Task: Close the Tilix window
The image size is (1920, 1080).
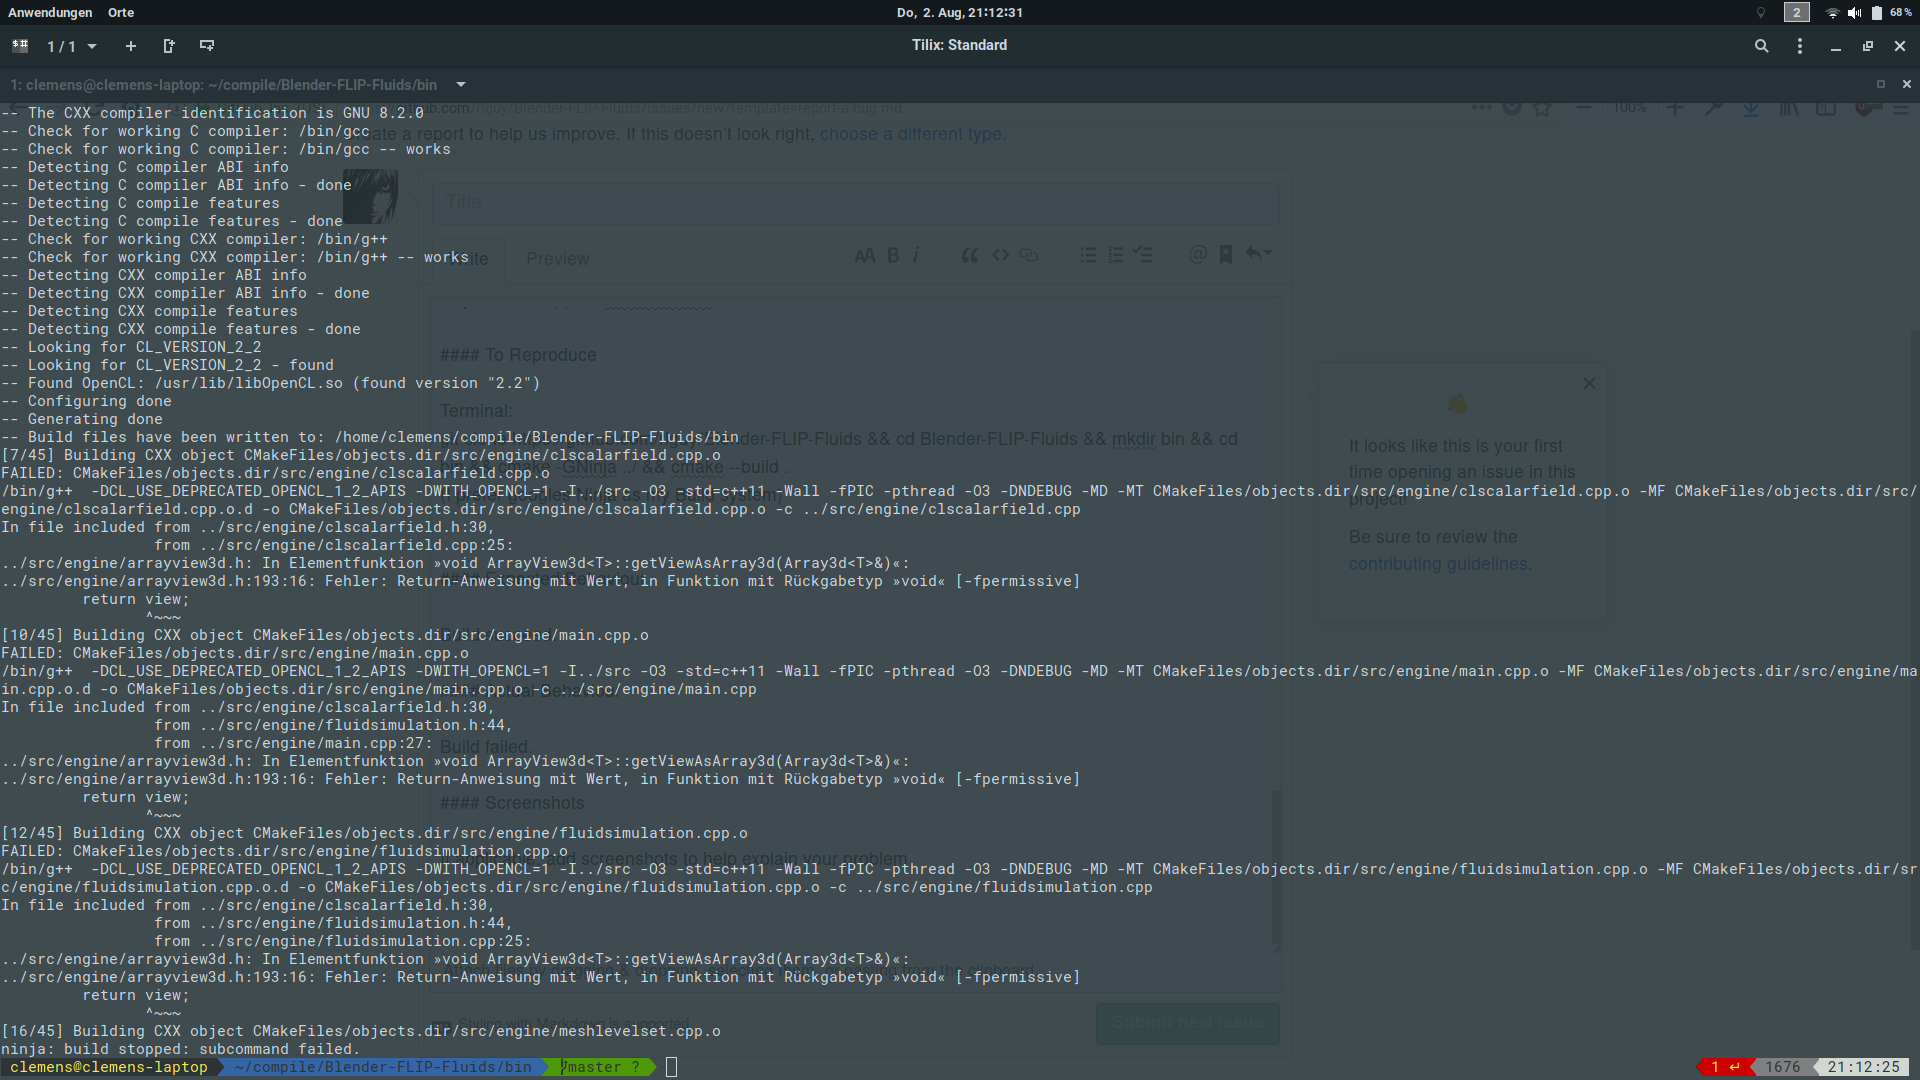Action: pos(1899,46)
